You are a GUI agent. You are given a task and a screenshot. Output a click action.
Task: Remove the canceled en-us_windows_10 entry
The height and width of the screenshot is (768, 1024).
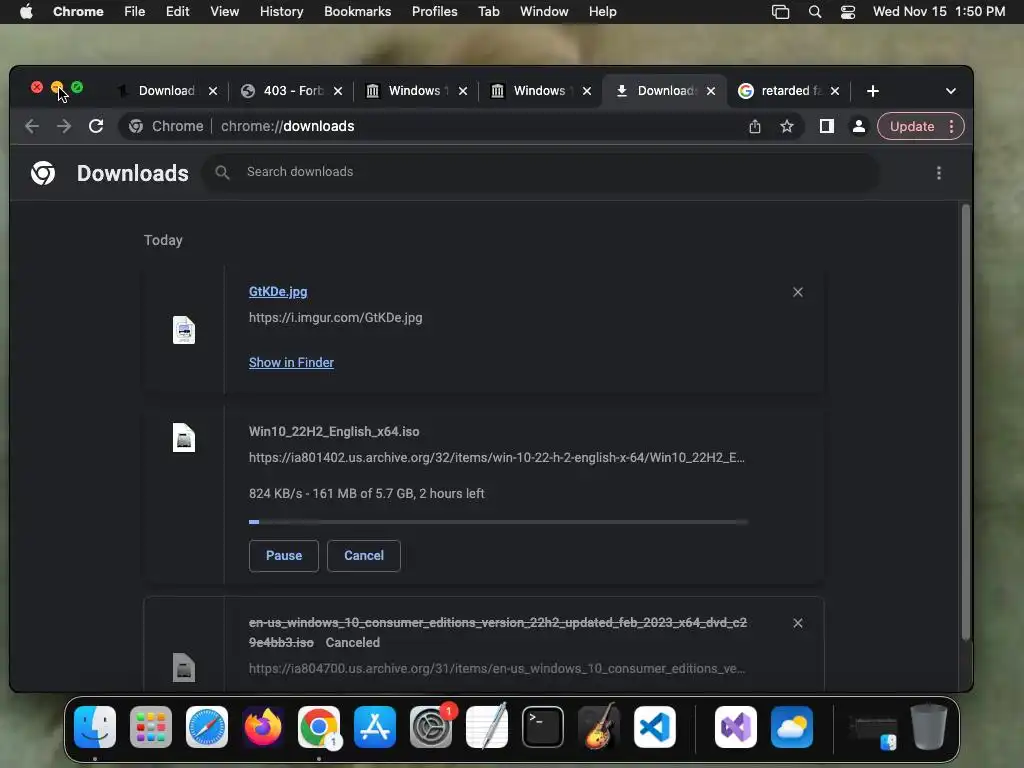coord(797,623)
